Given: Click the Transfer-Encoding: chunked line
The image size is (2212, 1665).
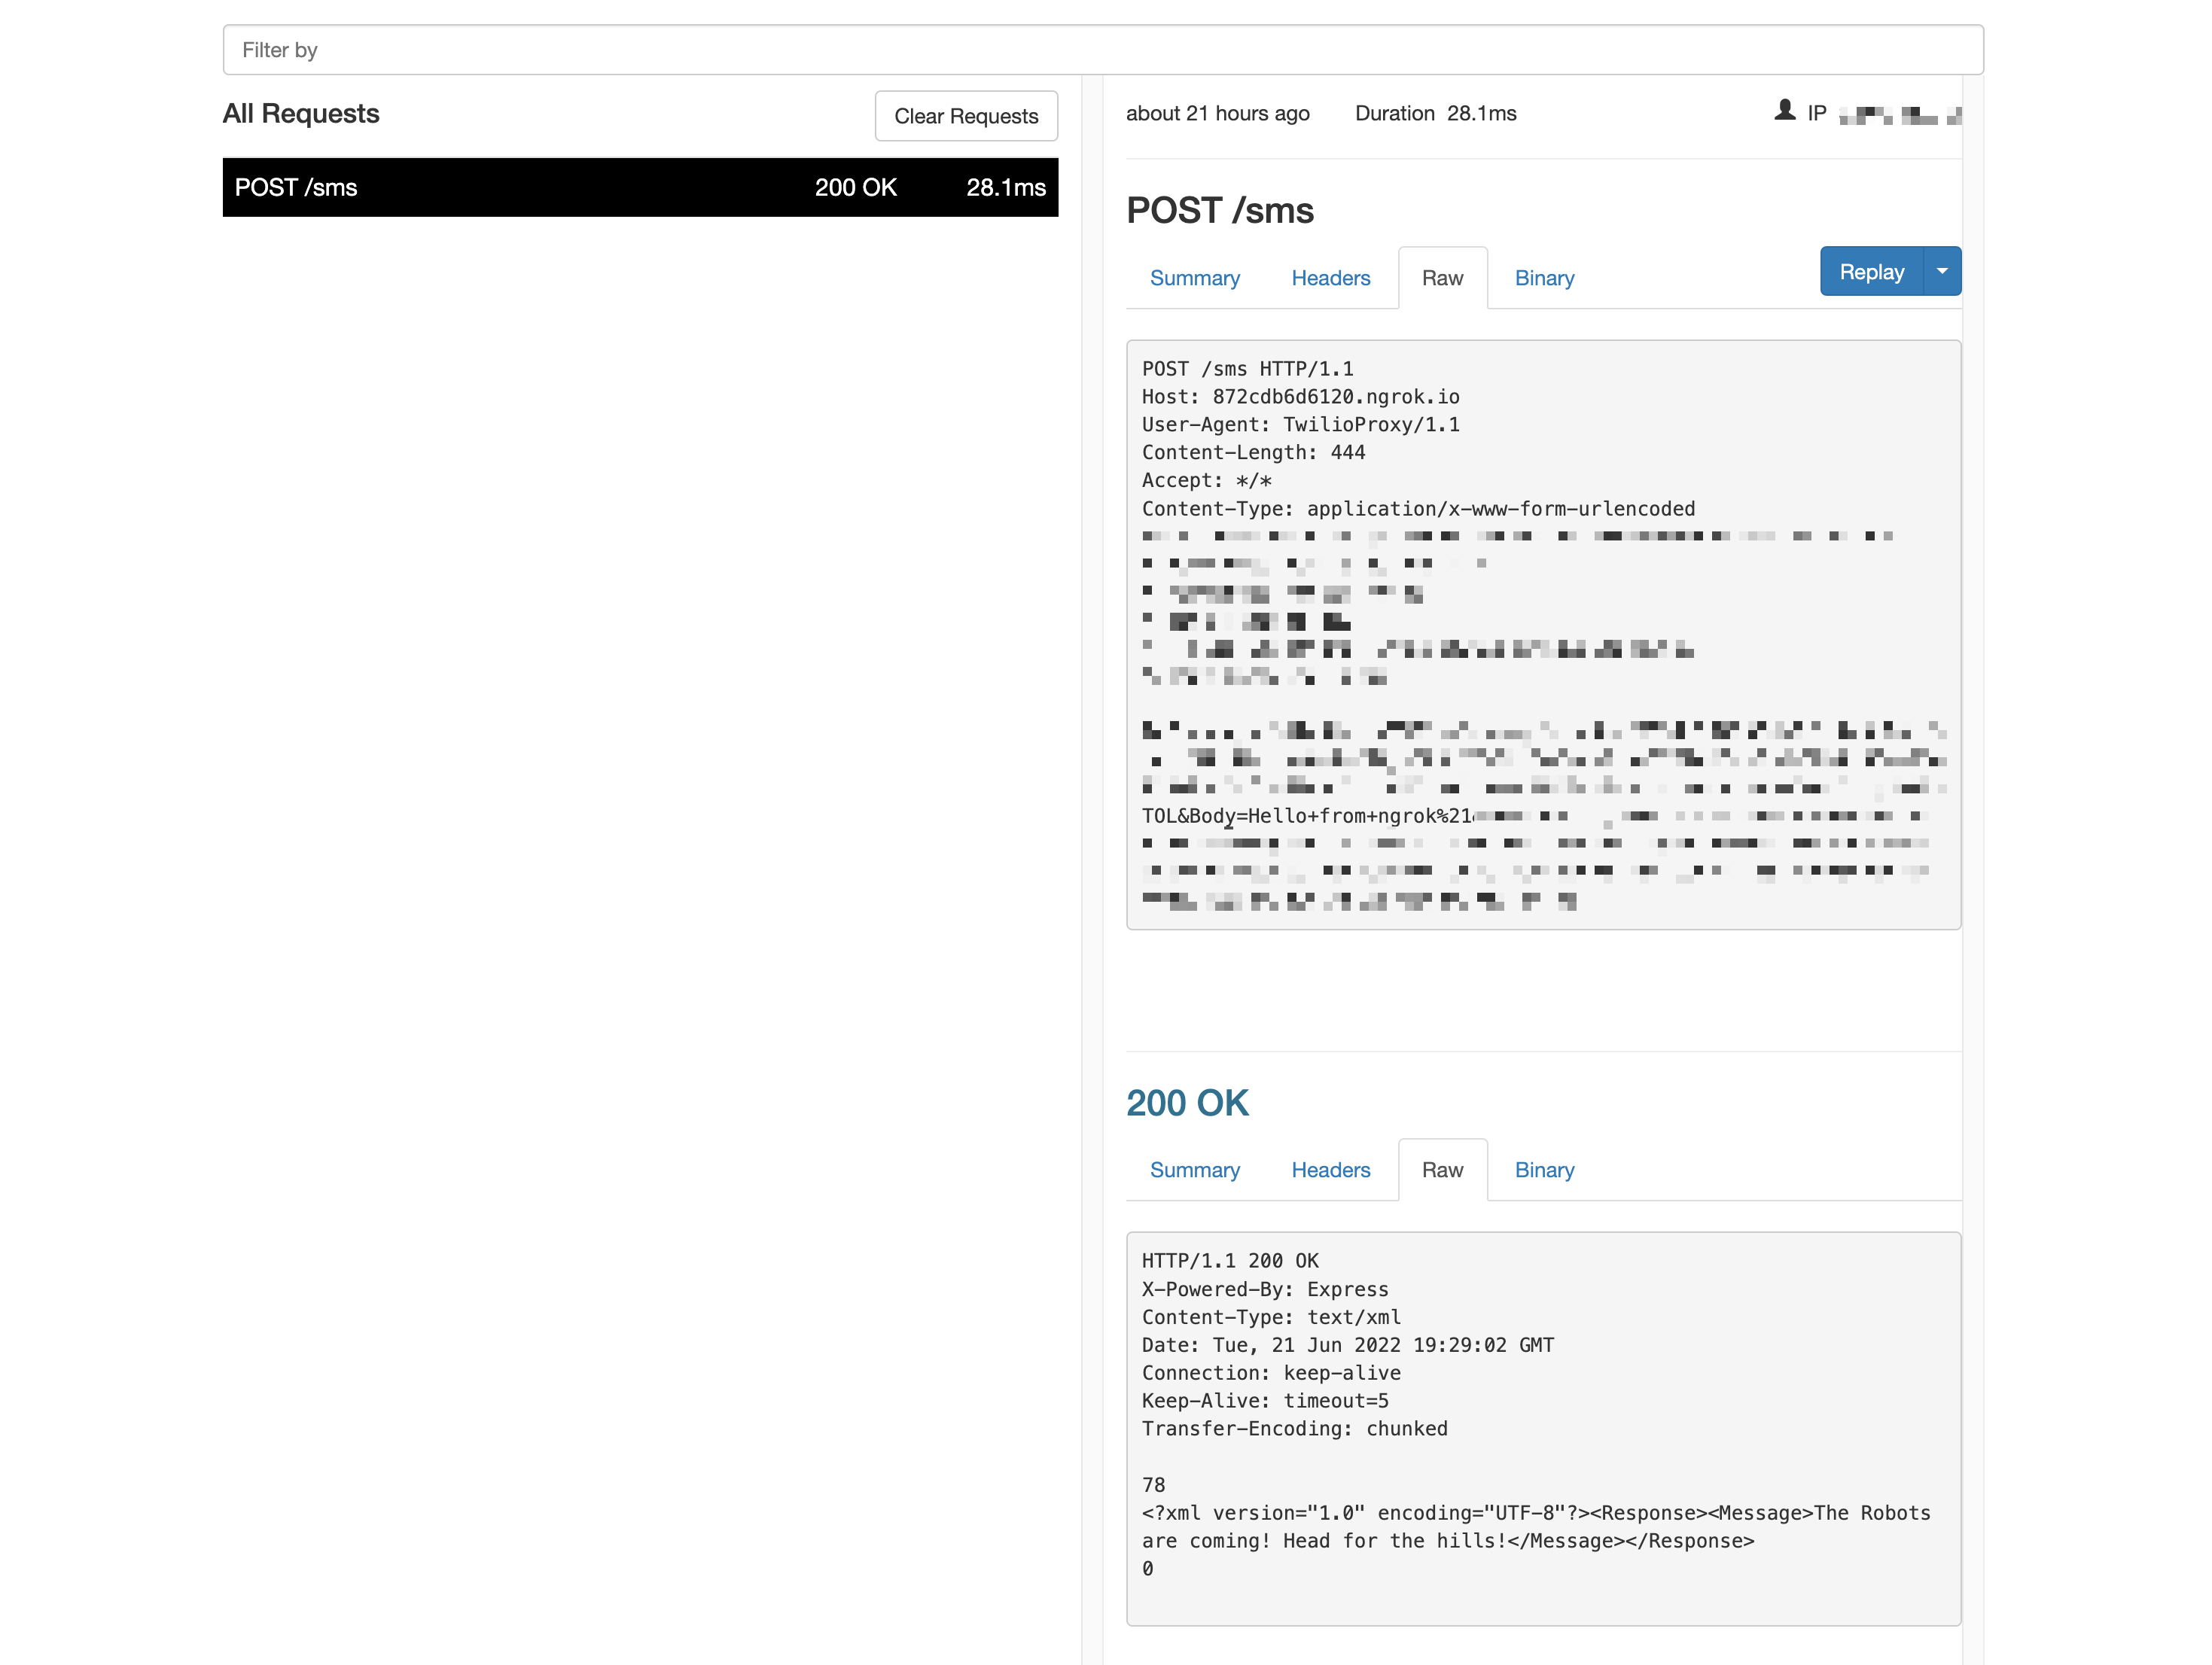Looking at the screenshot, I should [x=1294, y=1430].
